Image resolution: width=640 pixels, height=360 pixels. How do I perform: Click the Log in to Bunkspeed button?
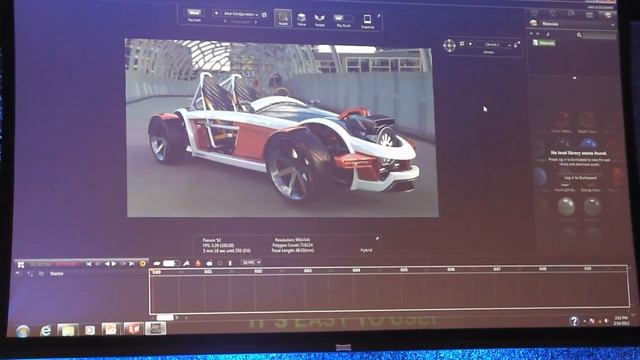(x=580, y=178)
